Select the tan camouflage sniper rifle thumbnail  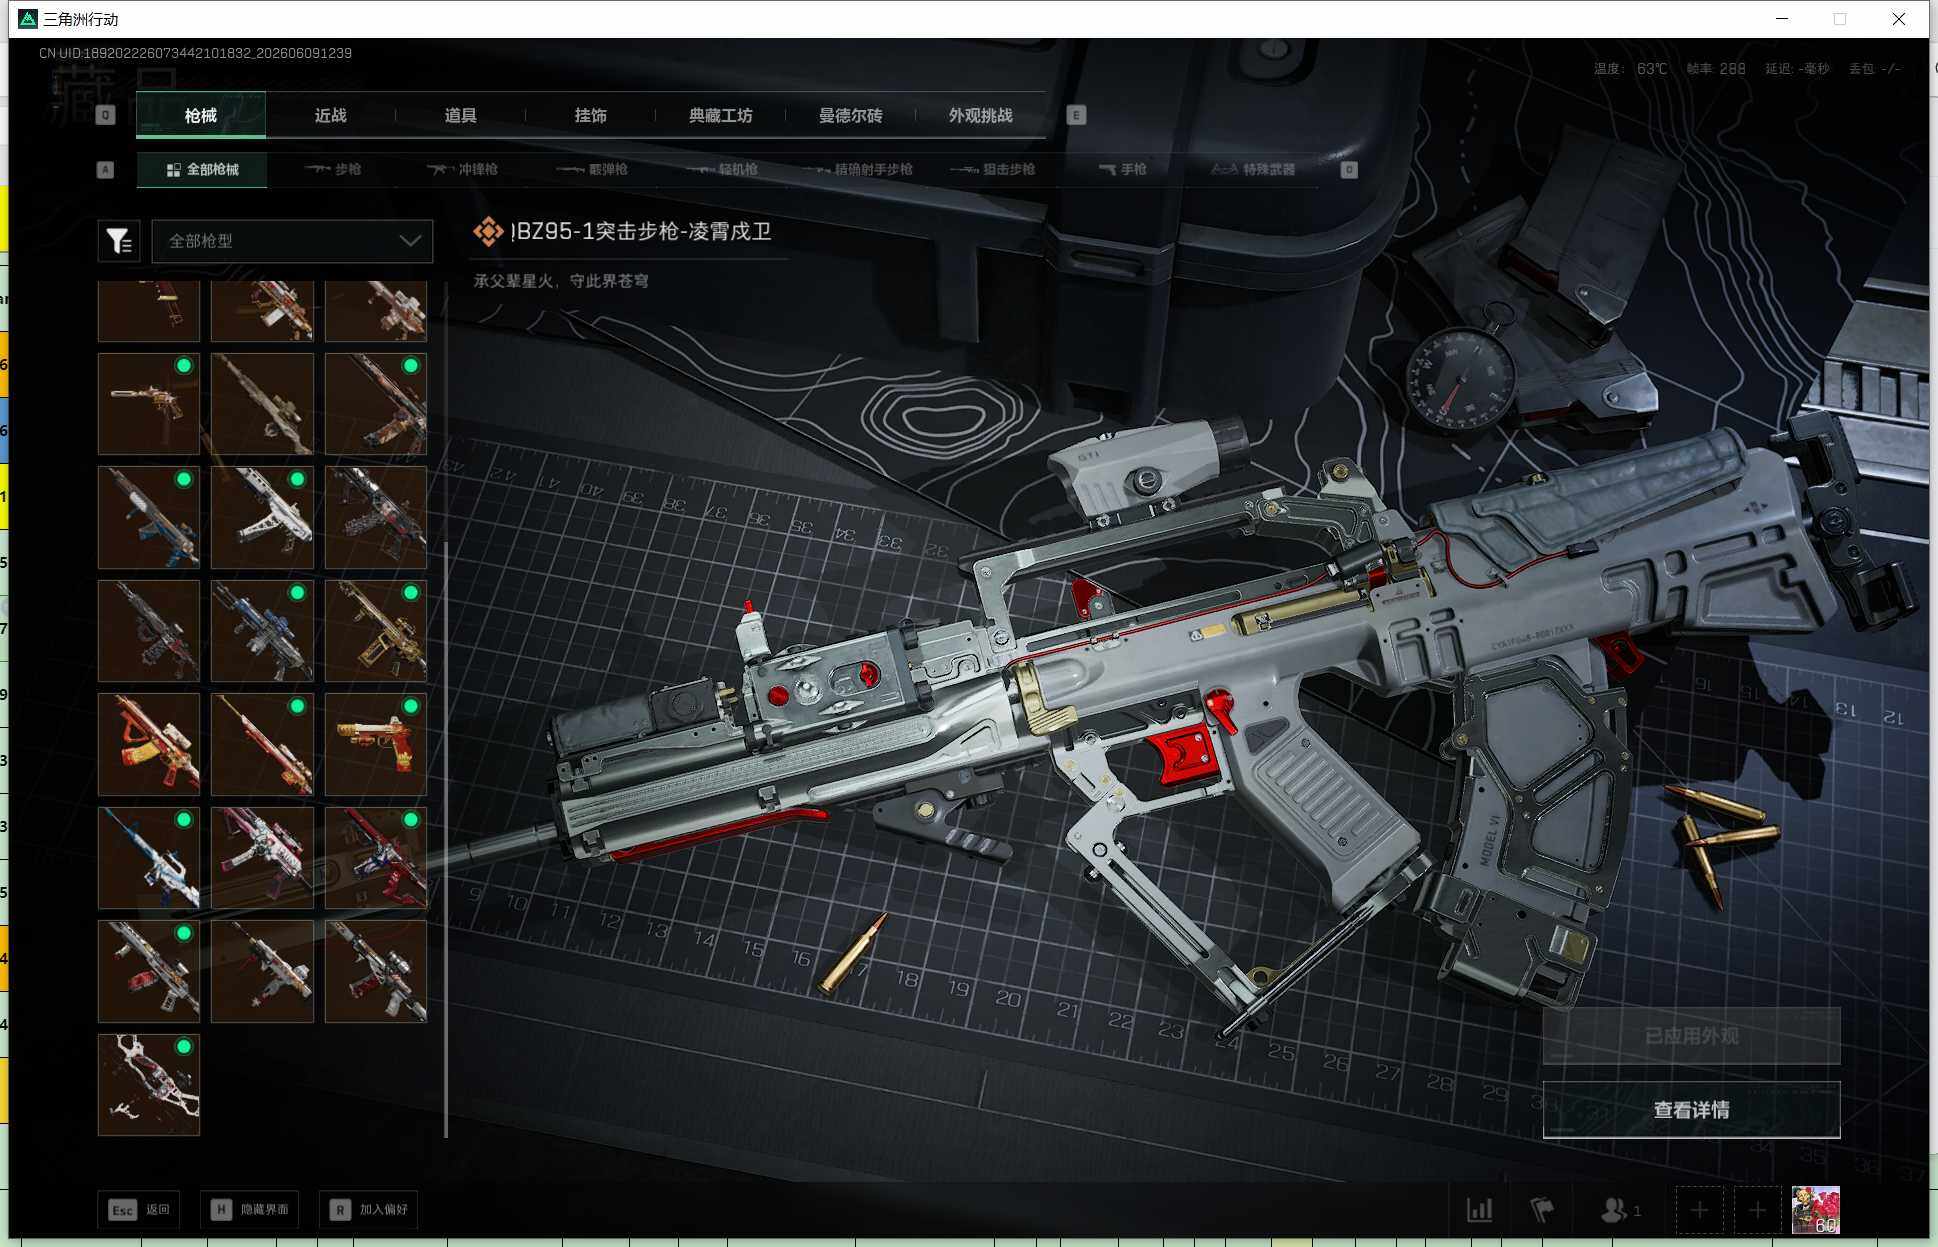point(262,404)
